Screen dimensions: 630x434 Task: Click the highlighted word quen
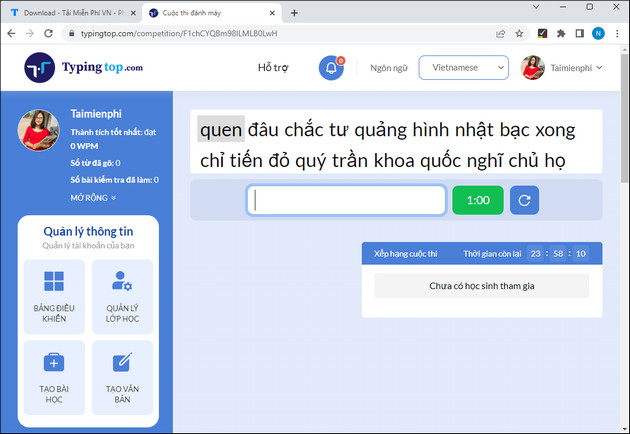coord(221,129)
